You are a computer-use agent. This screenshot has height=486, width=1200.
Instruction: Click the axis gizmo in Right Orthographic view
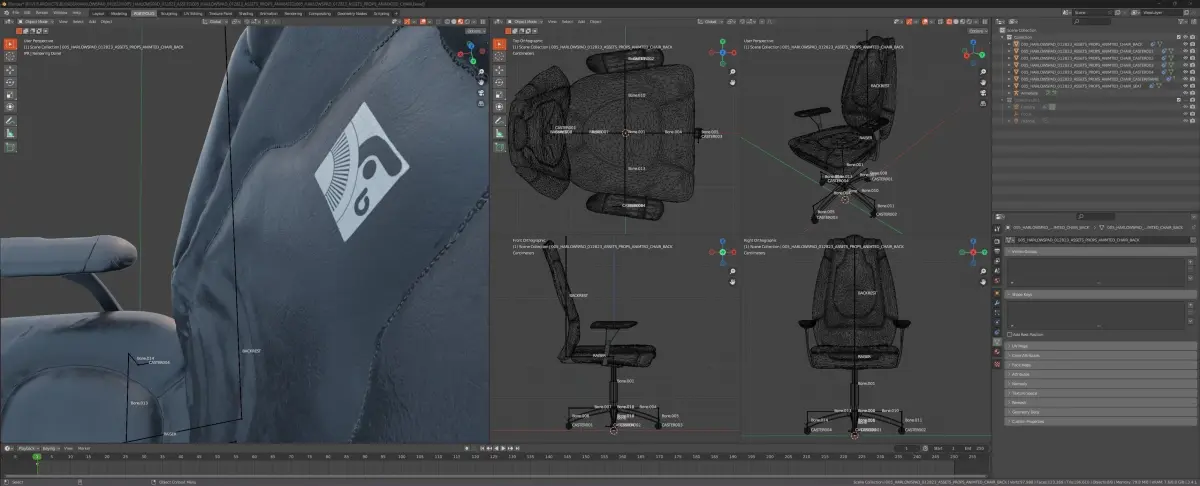point(974,251)
